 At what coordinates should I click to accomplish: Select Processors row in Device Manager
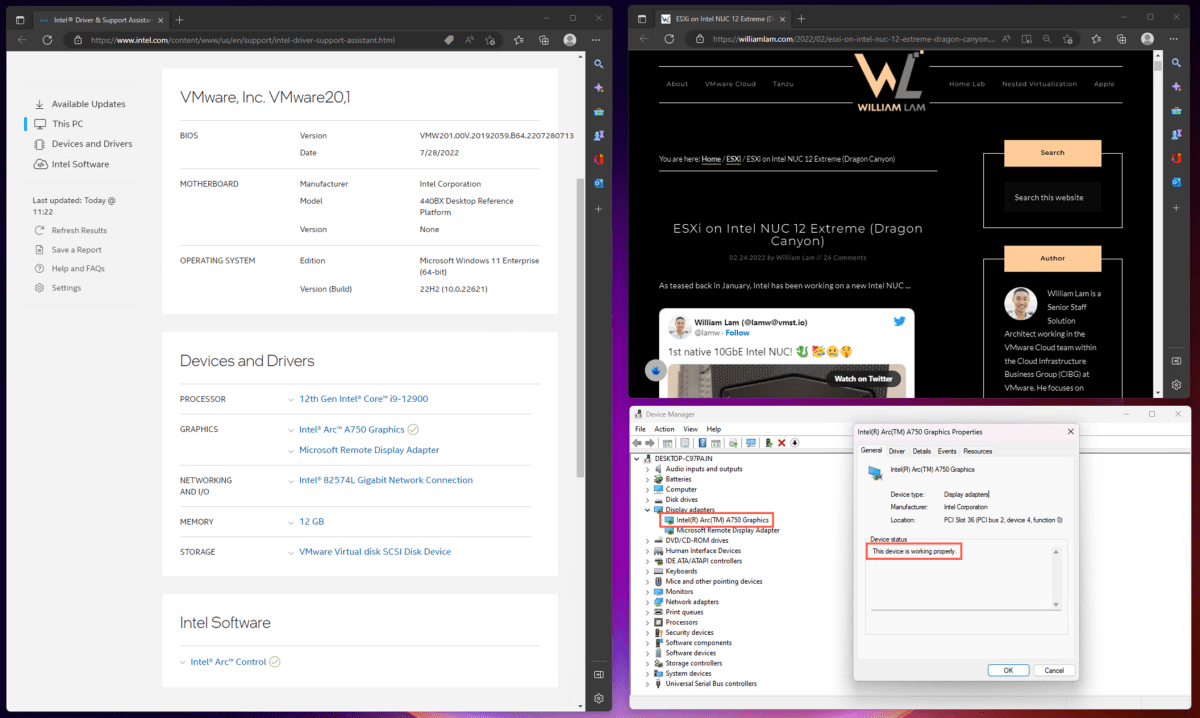tap(681, 622)
